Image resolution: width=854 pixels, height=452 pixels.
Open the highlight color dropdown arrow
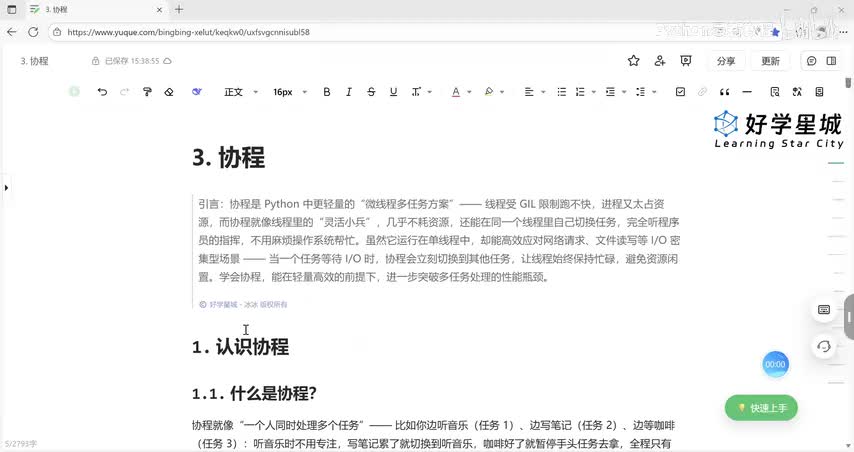pyautogui.click(x=502, y=92)
